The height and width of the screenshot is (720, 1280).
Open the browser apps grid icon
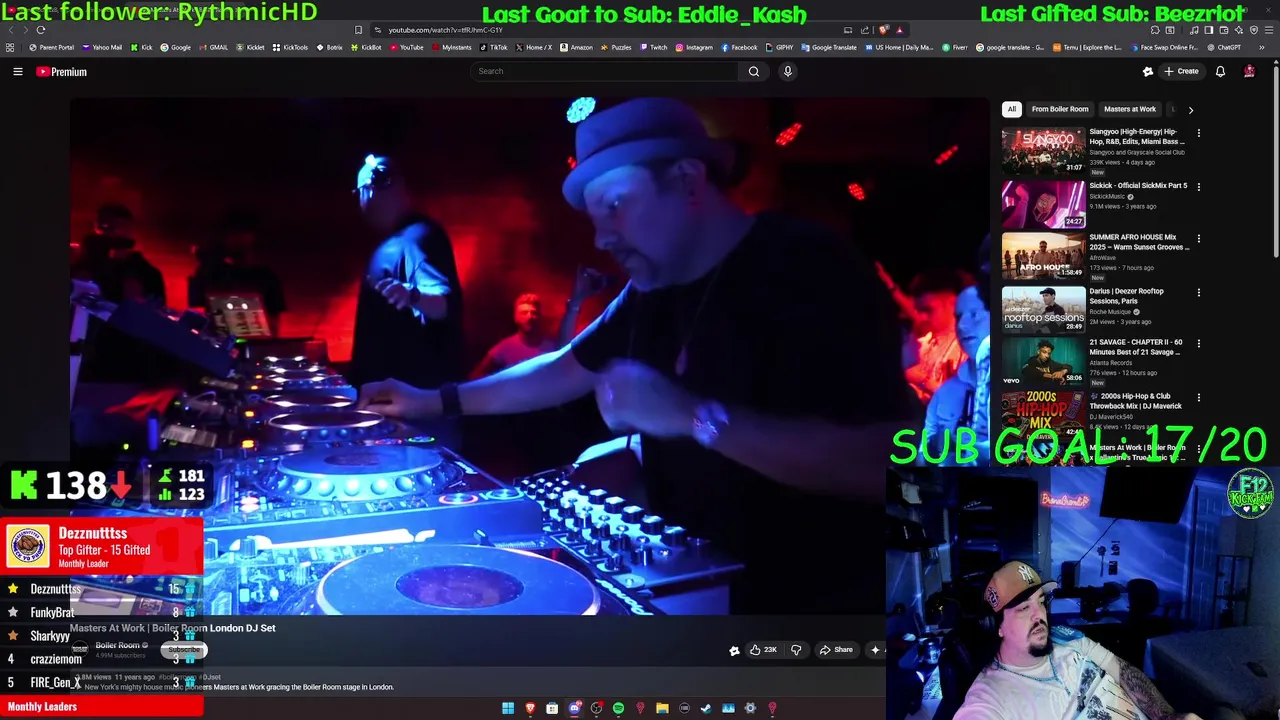pos(10,47)
